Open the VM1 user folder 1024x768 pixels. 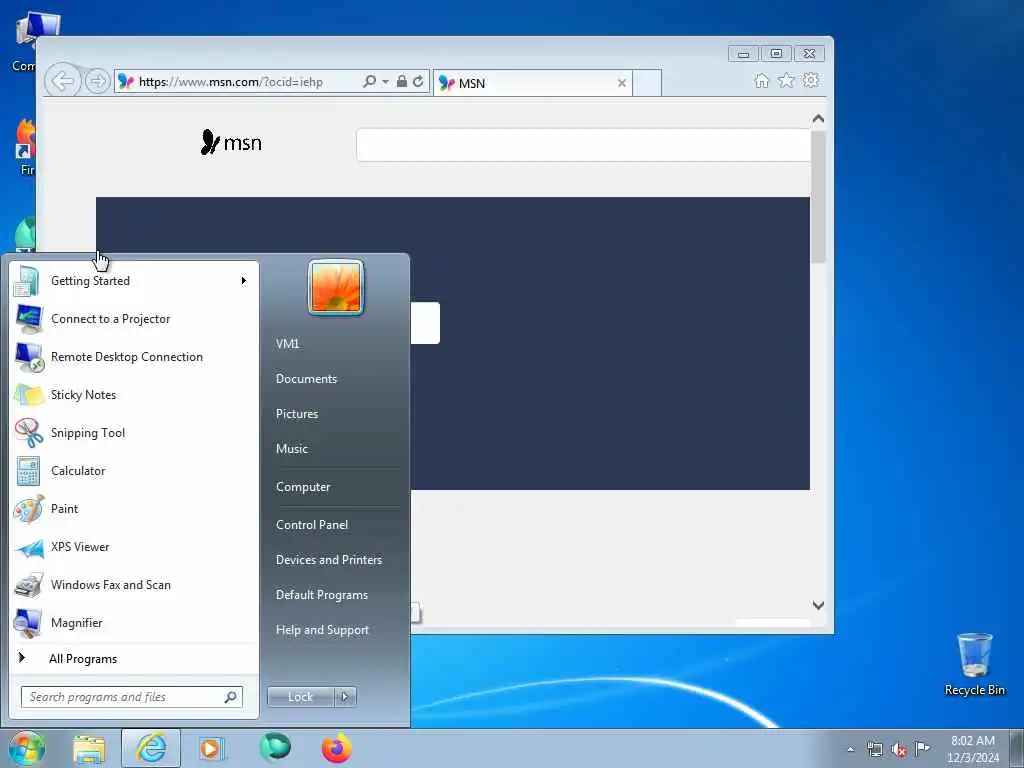pyautogui.click(x=287, y=344)
